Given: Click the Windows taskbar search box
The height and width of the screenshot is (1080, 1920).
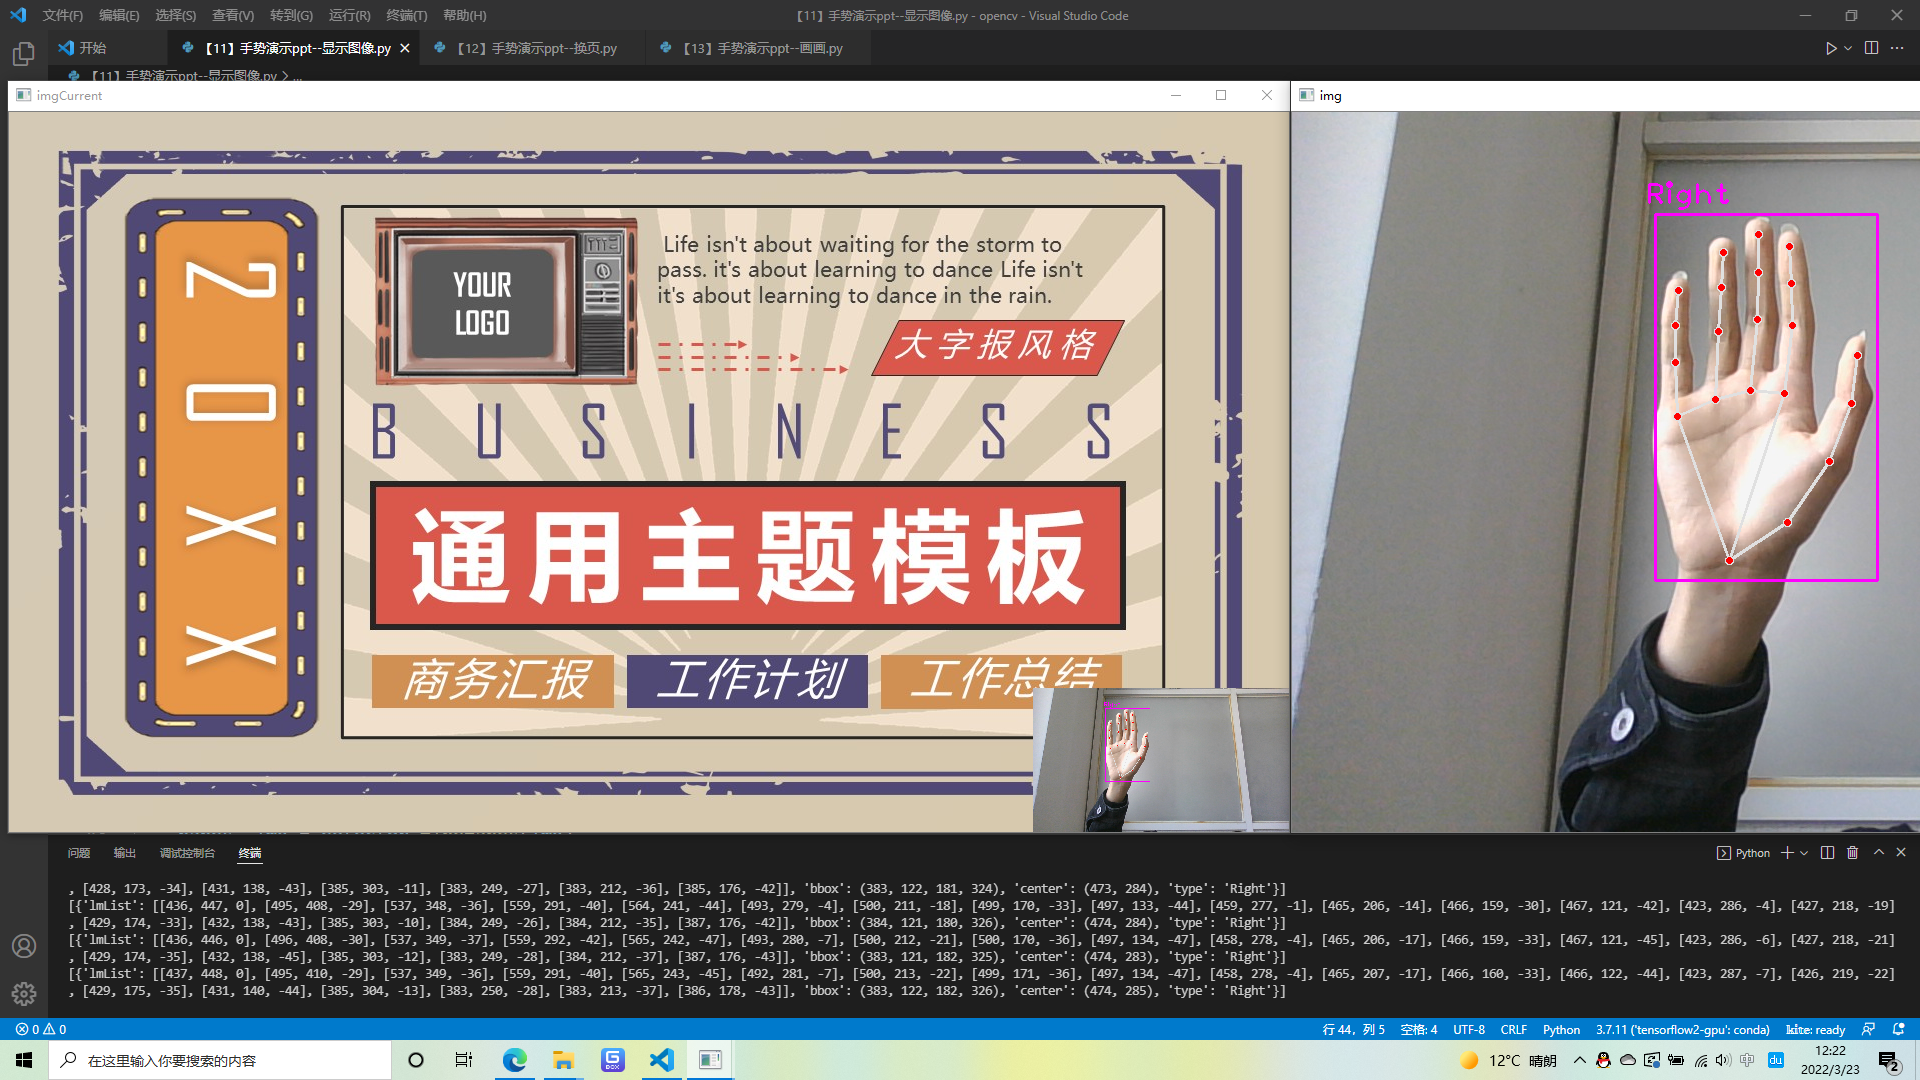Looking at the screenshot, I should pyautogui.click(x=220, y=1060).
